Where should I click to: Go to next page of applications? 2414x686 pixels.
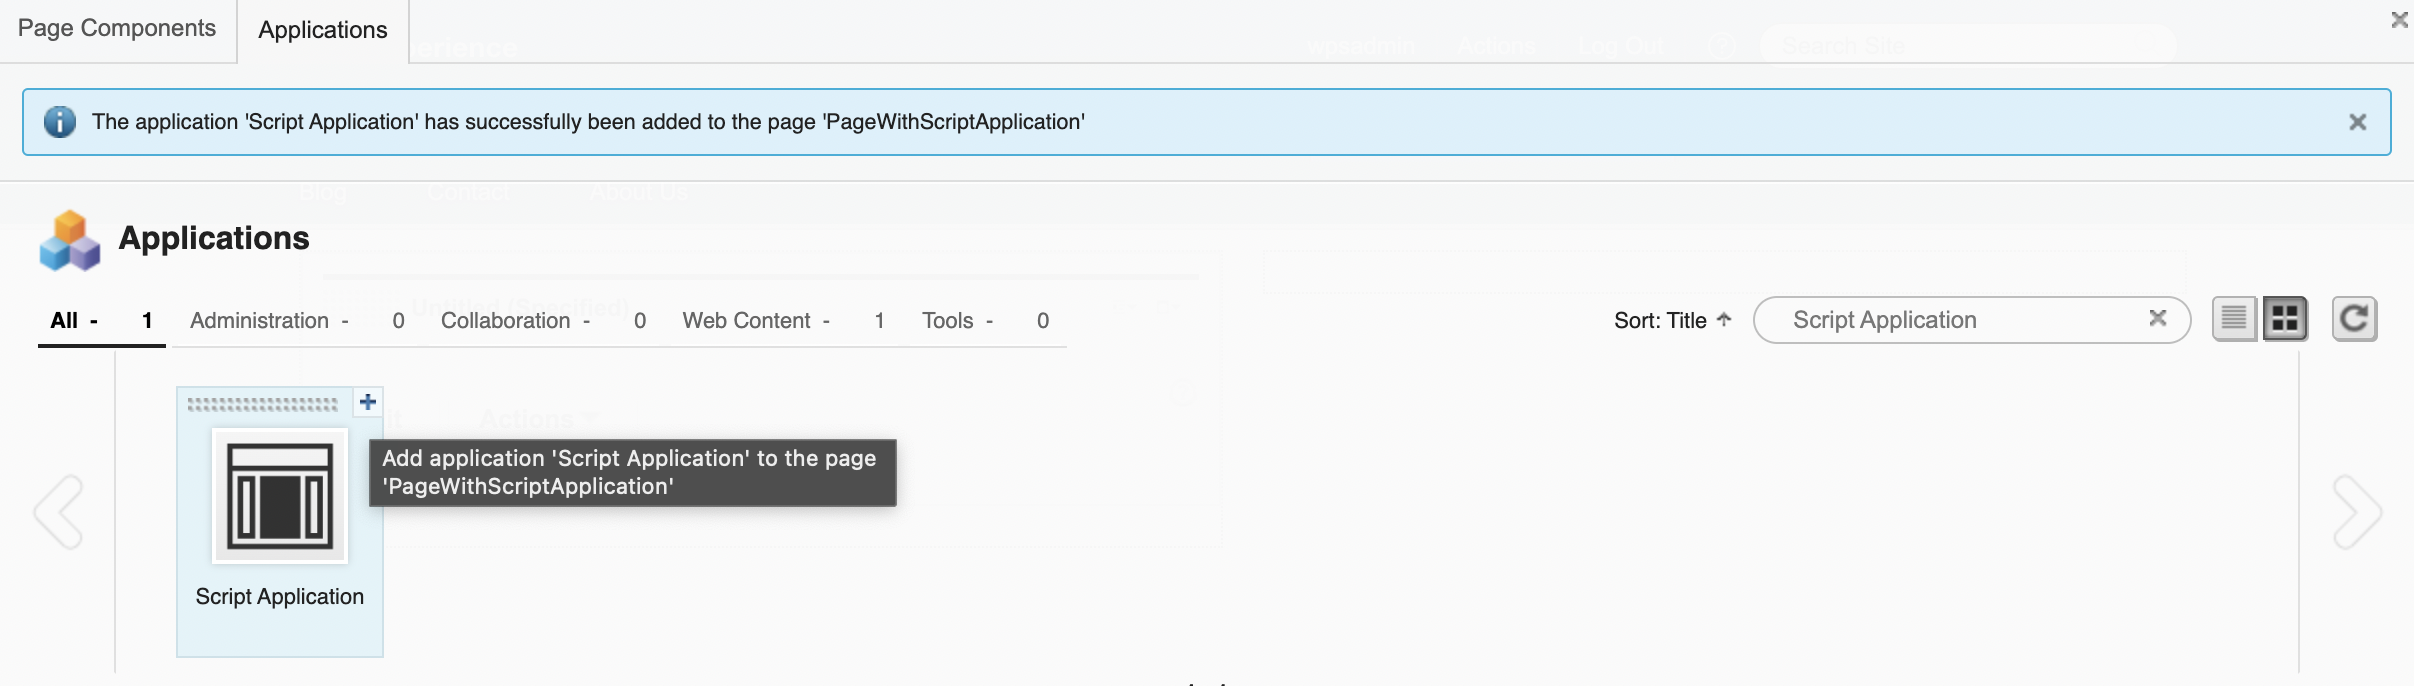2357,512
